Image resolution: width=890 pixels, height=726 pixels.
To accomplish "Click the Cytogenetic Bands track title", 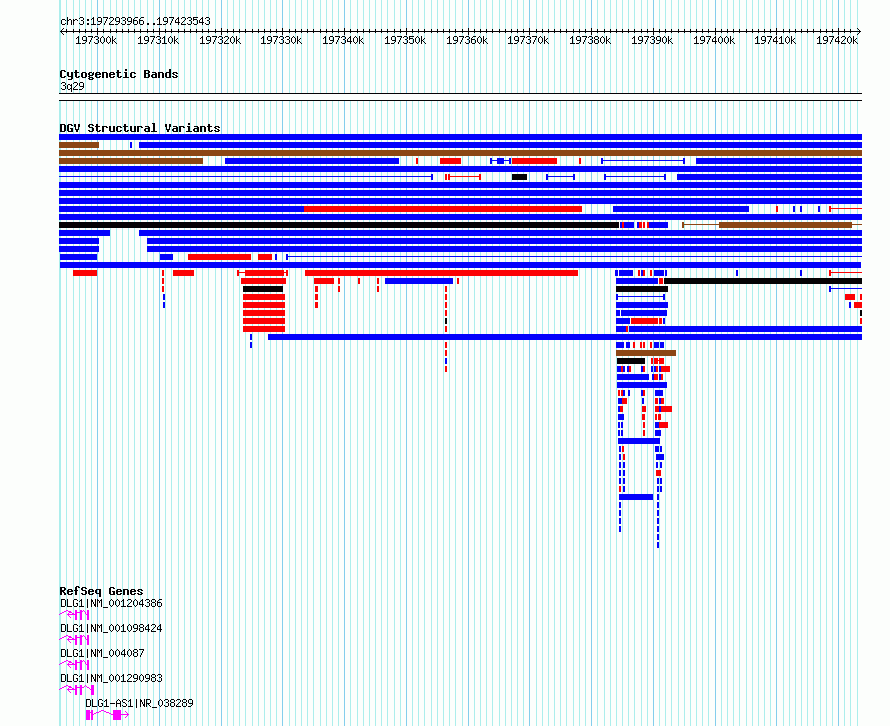I will (119, 74).
